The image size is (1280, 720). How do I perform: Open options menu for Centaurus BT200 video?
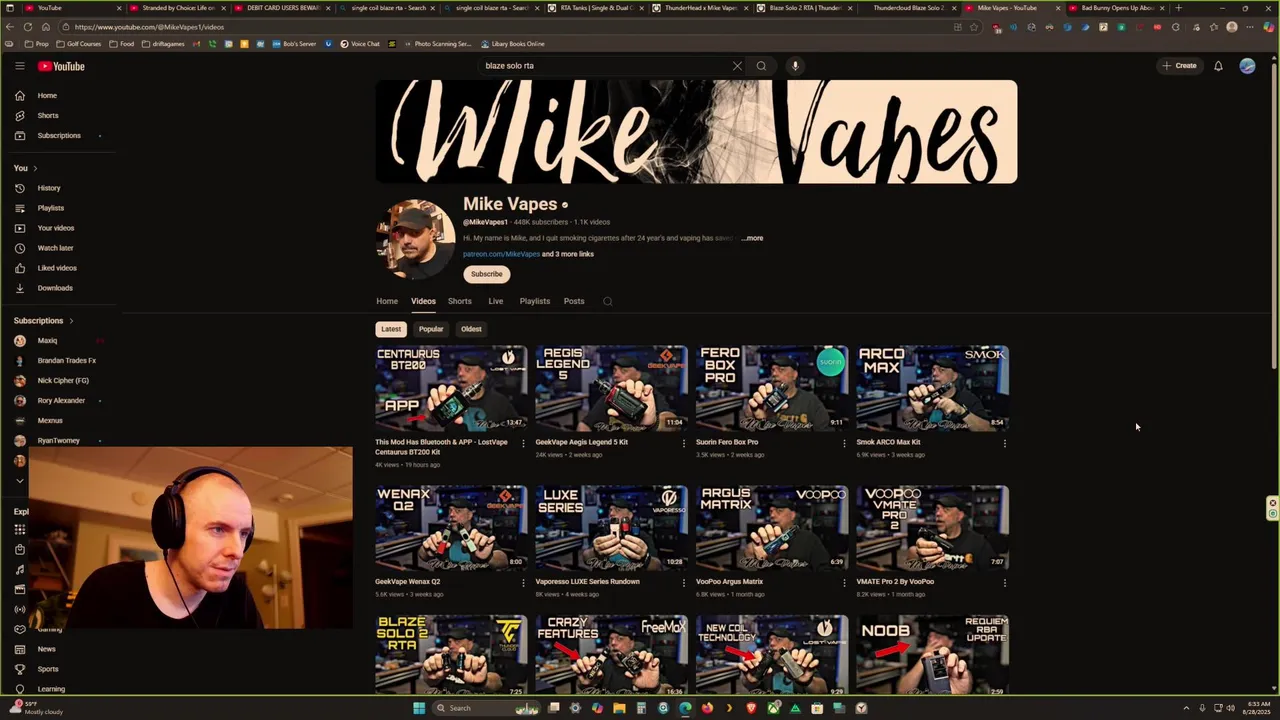tap(523, 443)
